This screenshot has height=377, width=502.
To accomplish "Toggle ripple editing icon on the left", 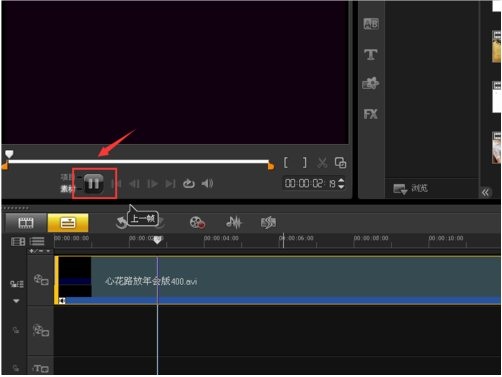I will tap(17, 284).
